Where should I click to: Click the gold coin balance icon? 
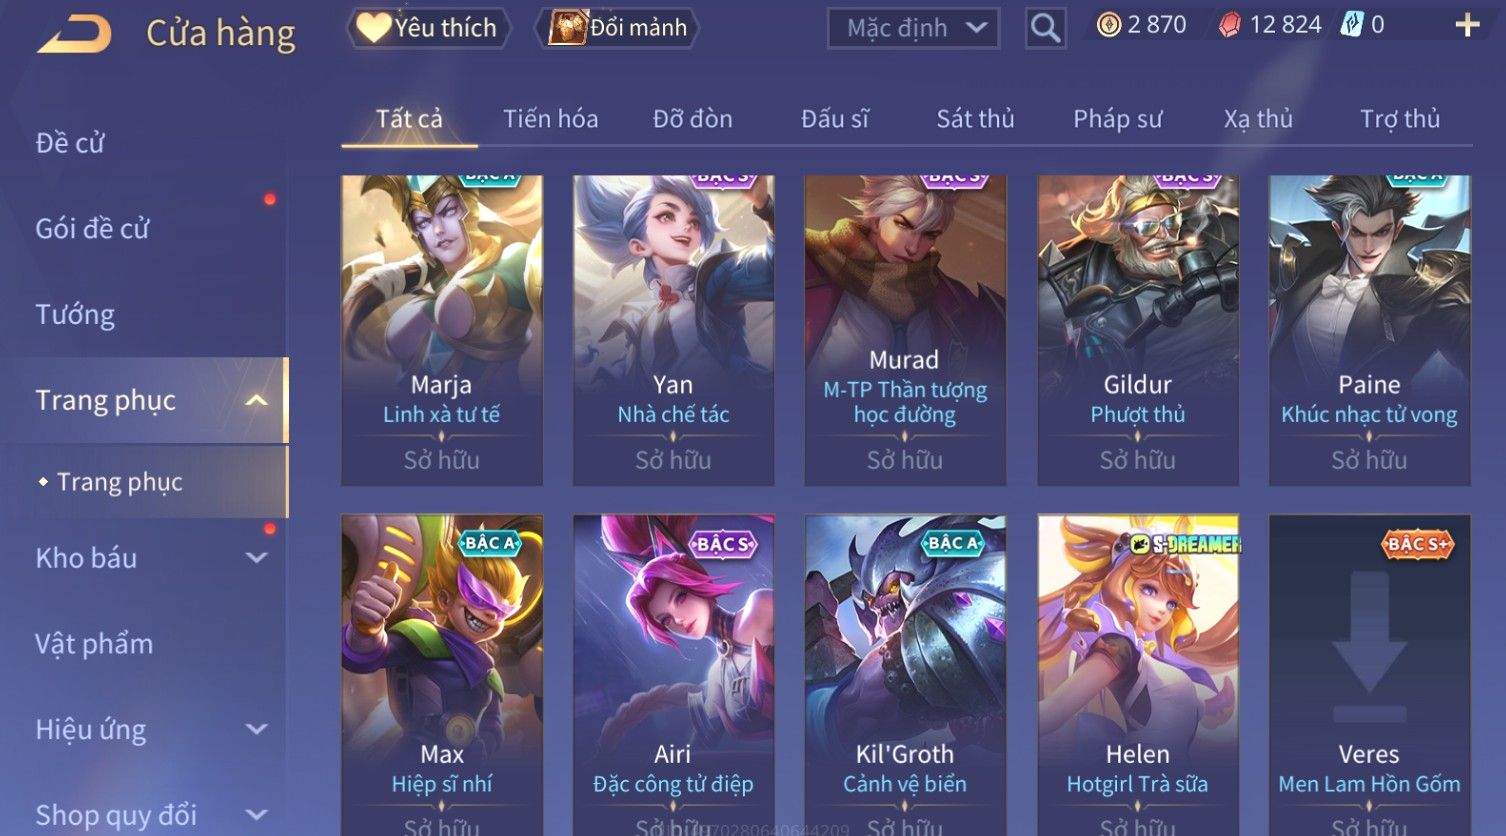(x=1108, y=25)
